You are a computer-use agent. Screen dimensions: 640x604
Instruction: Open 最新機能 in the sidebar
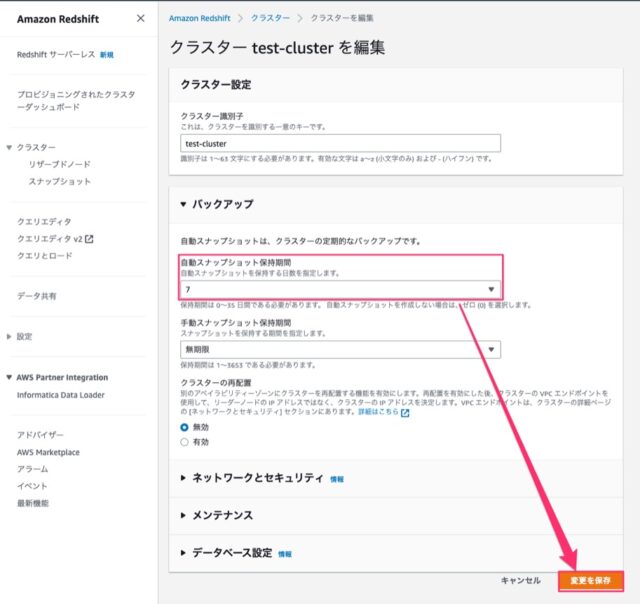click(33, 503)
